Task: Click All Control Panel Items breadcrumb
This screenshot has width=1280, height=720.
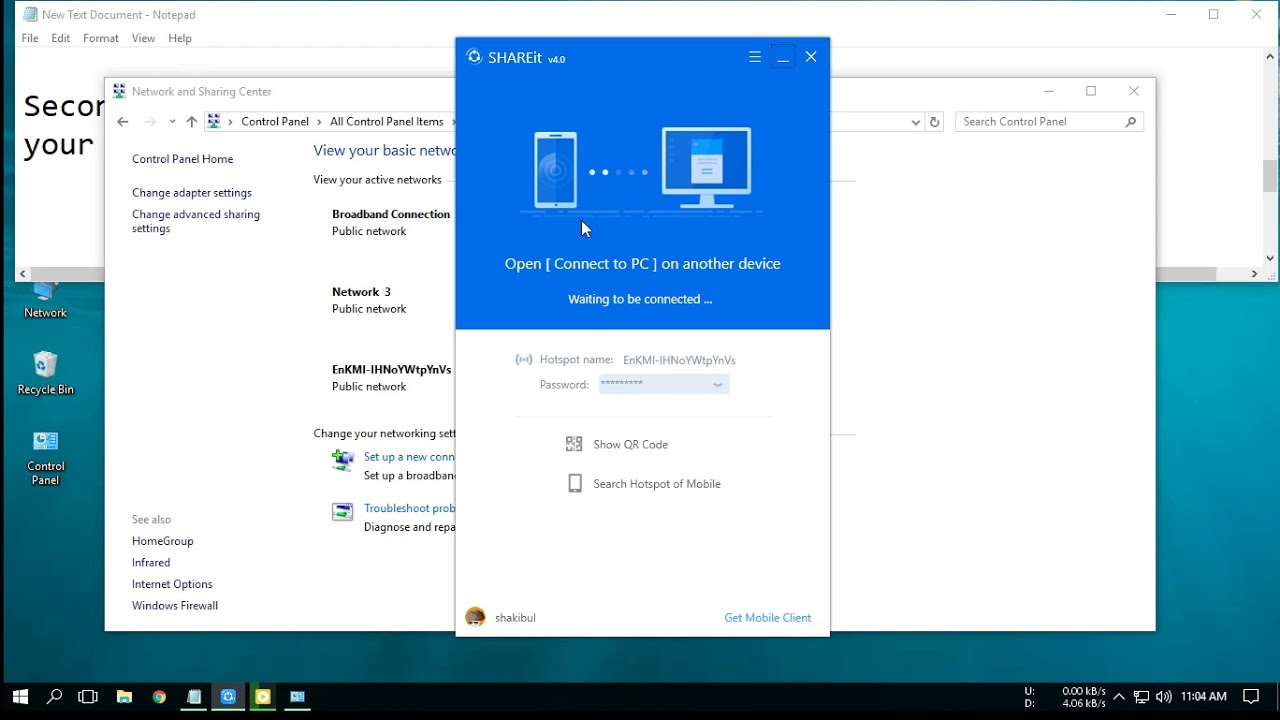Action: [387, 122]
